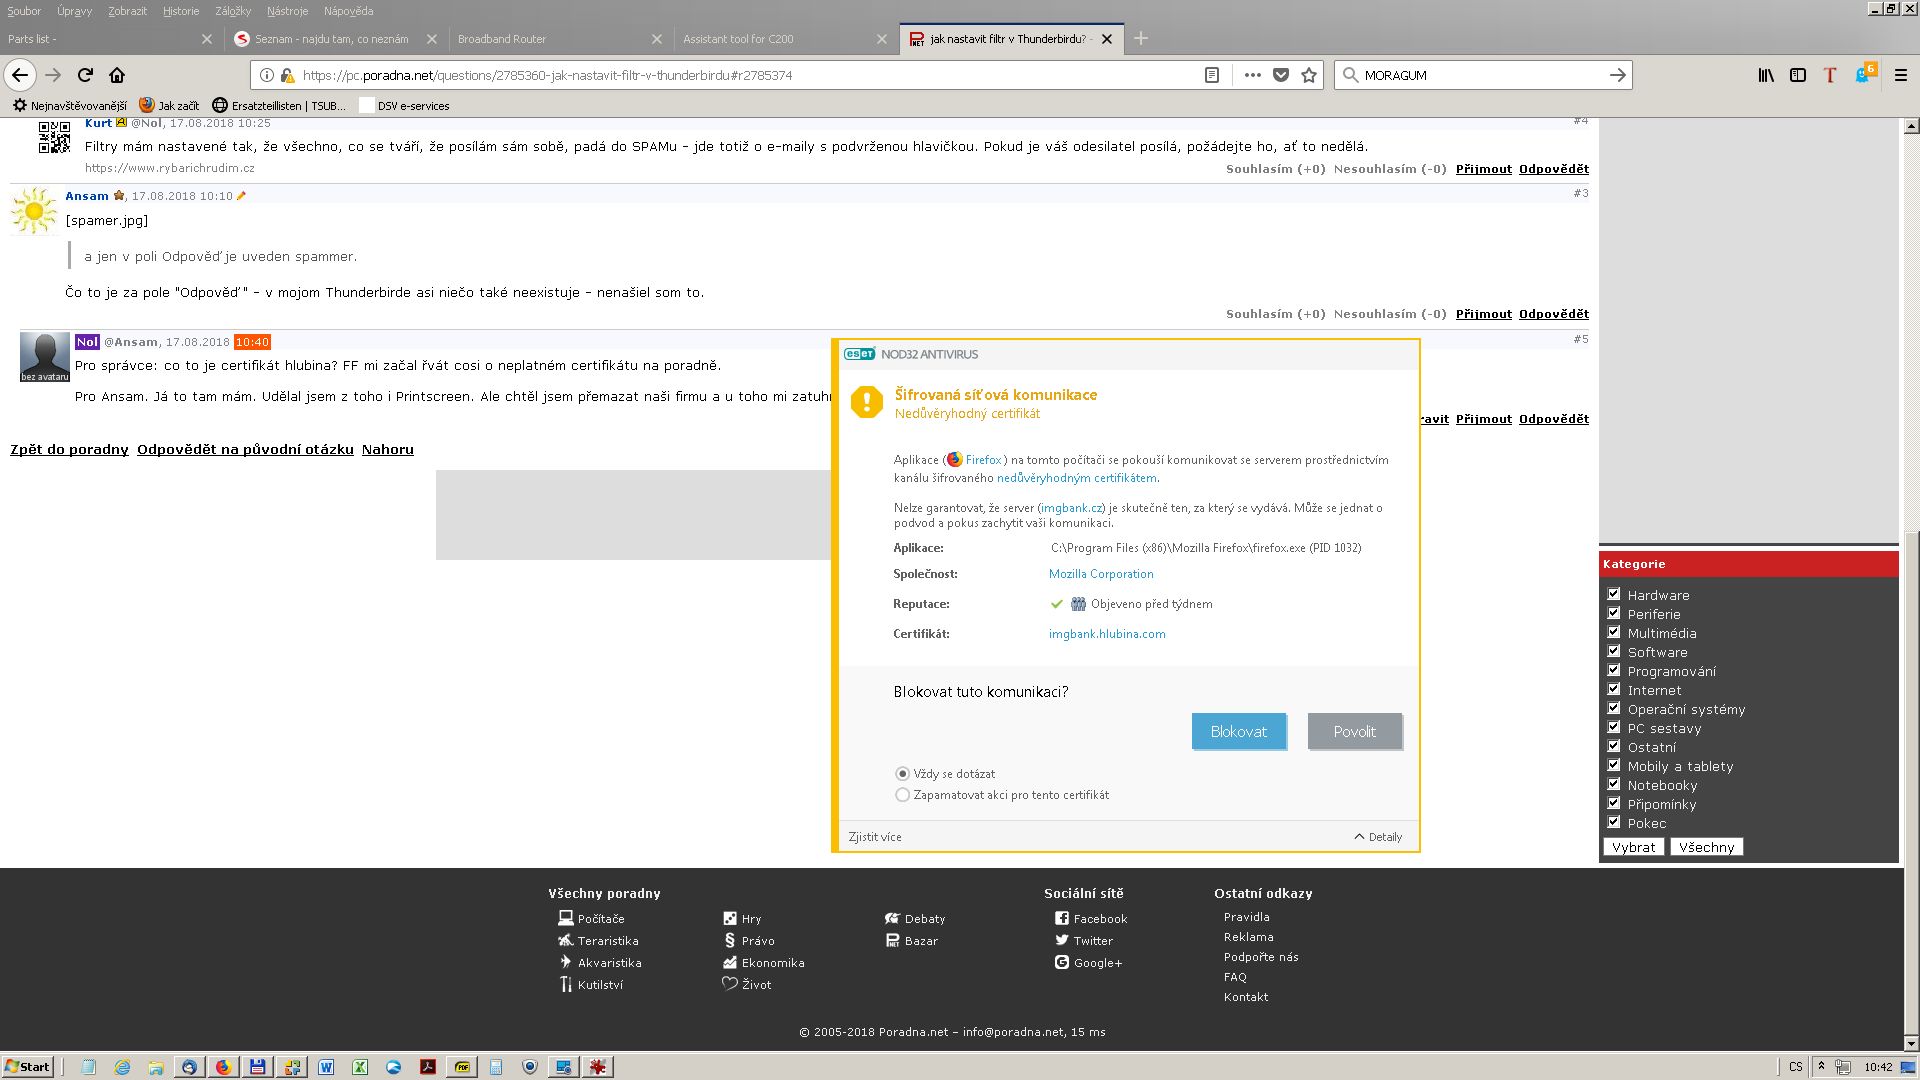Open page actions three-dots menu

[1252, 75]
